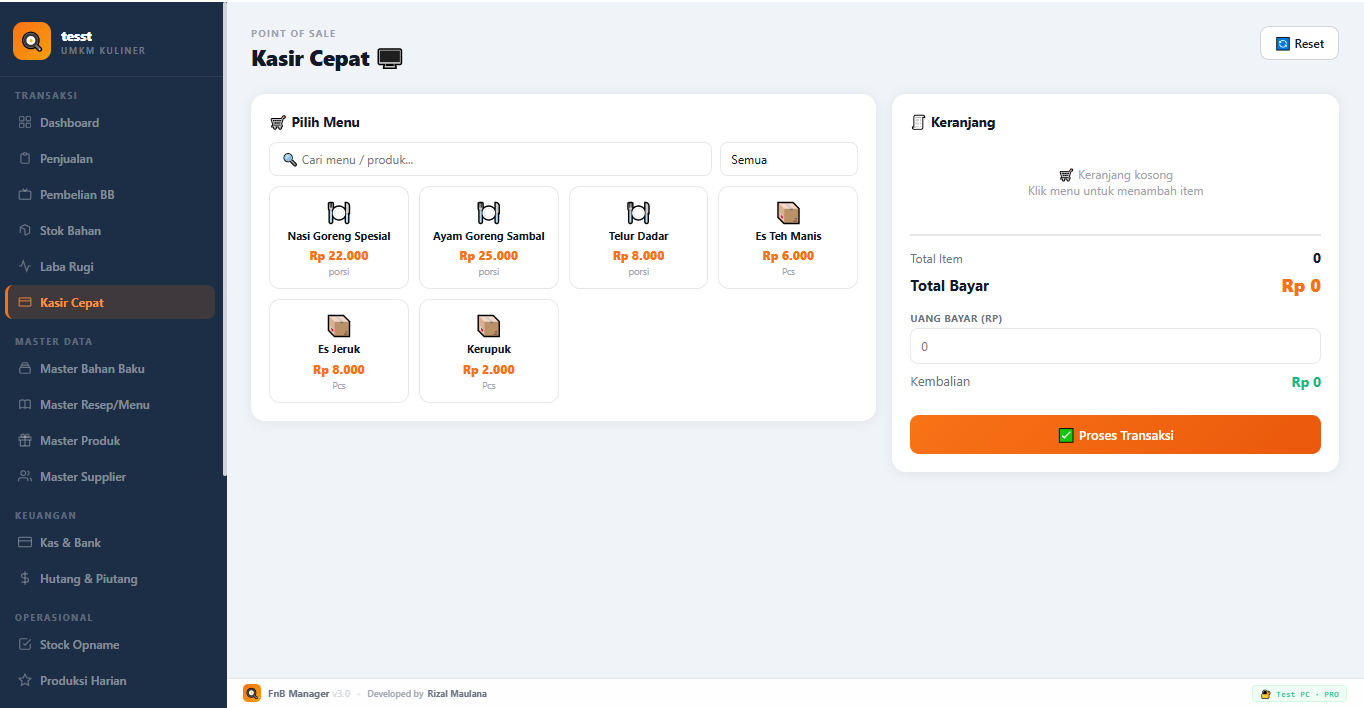1364x708 pixels.
Task: Click the Kembalian Rp 0 value
Action: pyautogui.click(x=1306, y=382)
